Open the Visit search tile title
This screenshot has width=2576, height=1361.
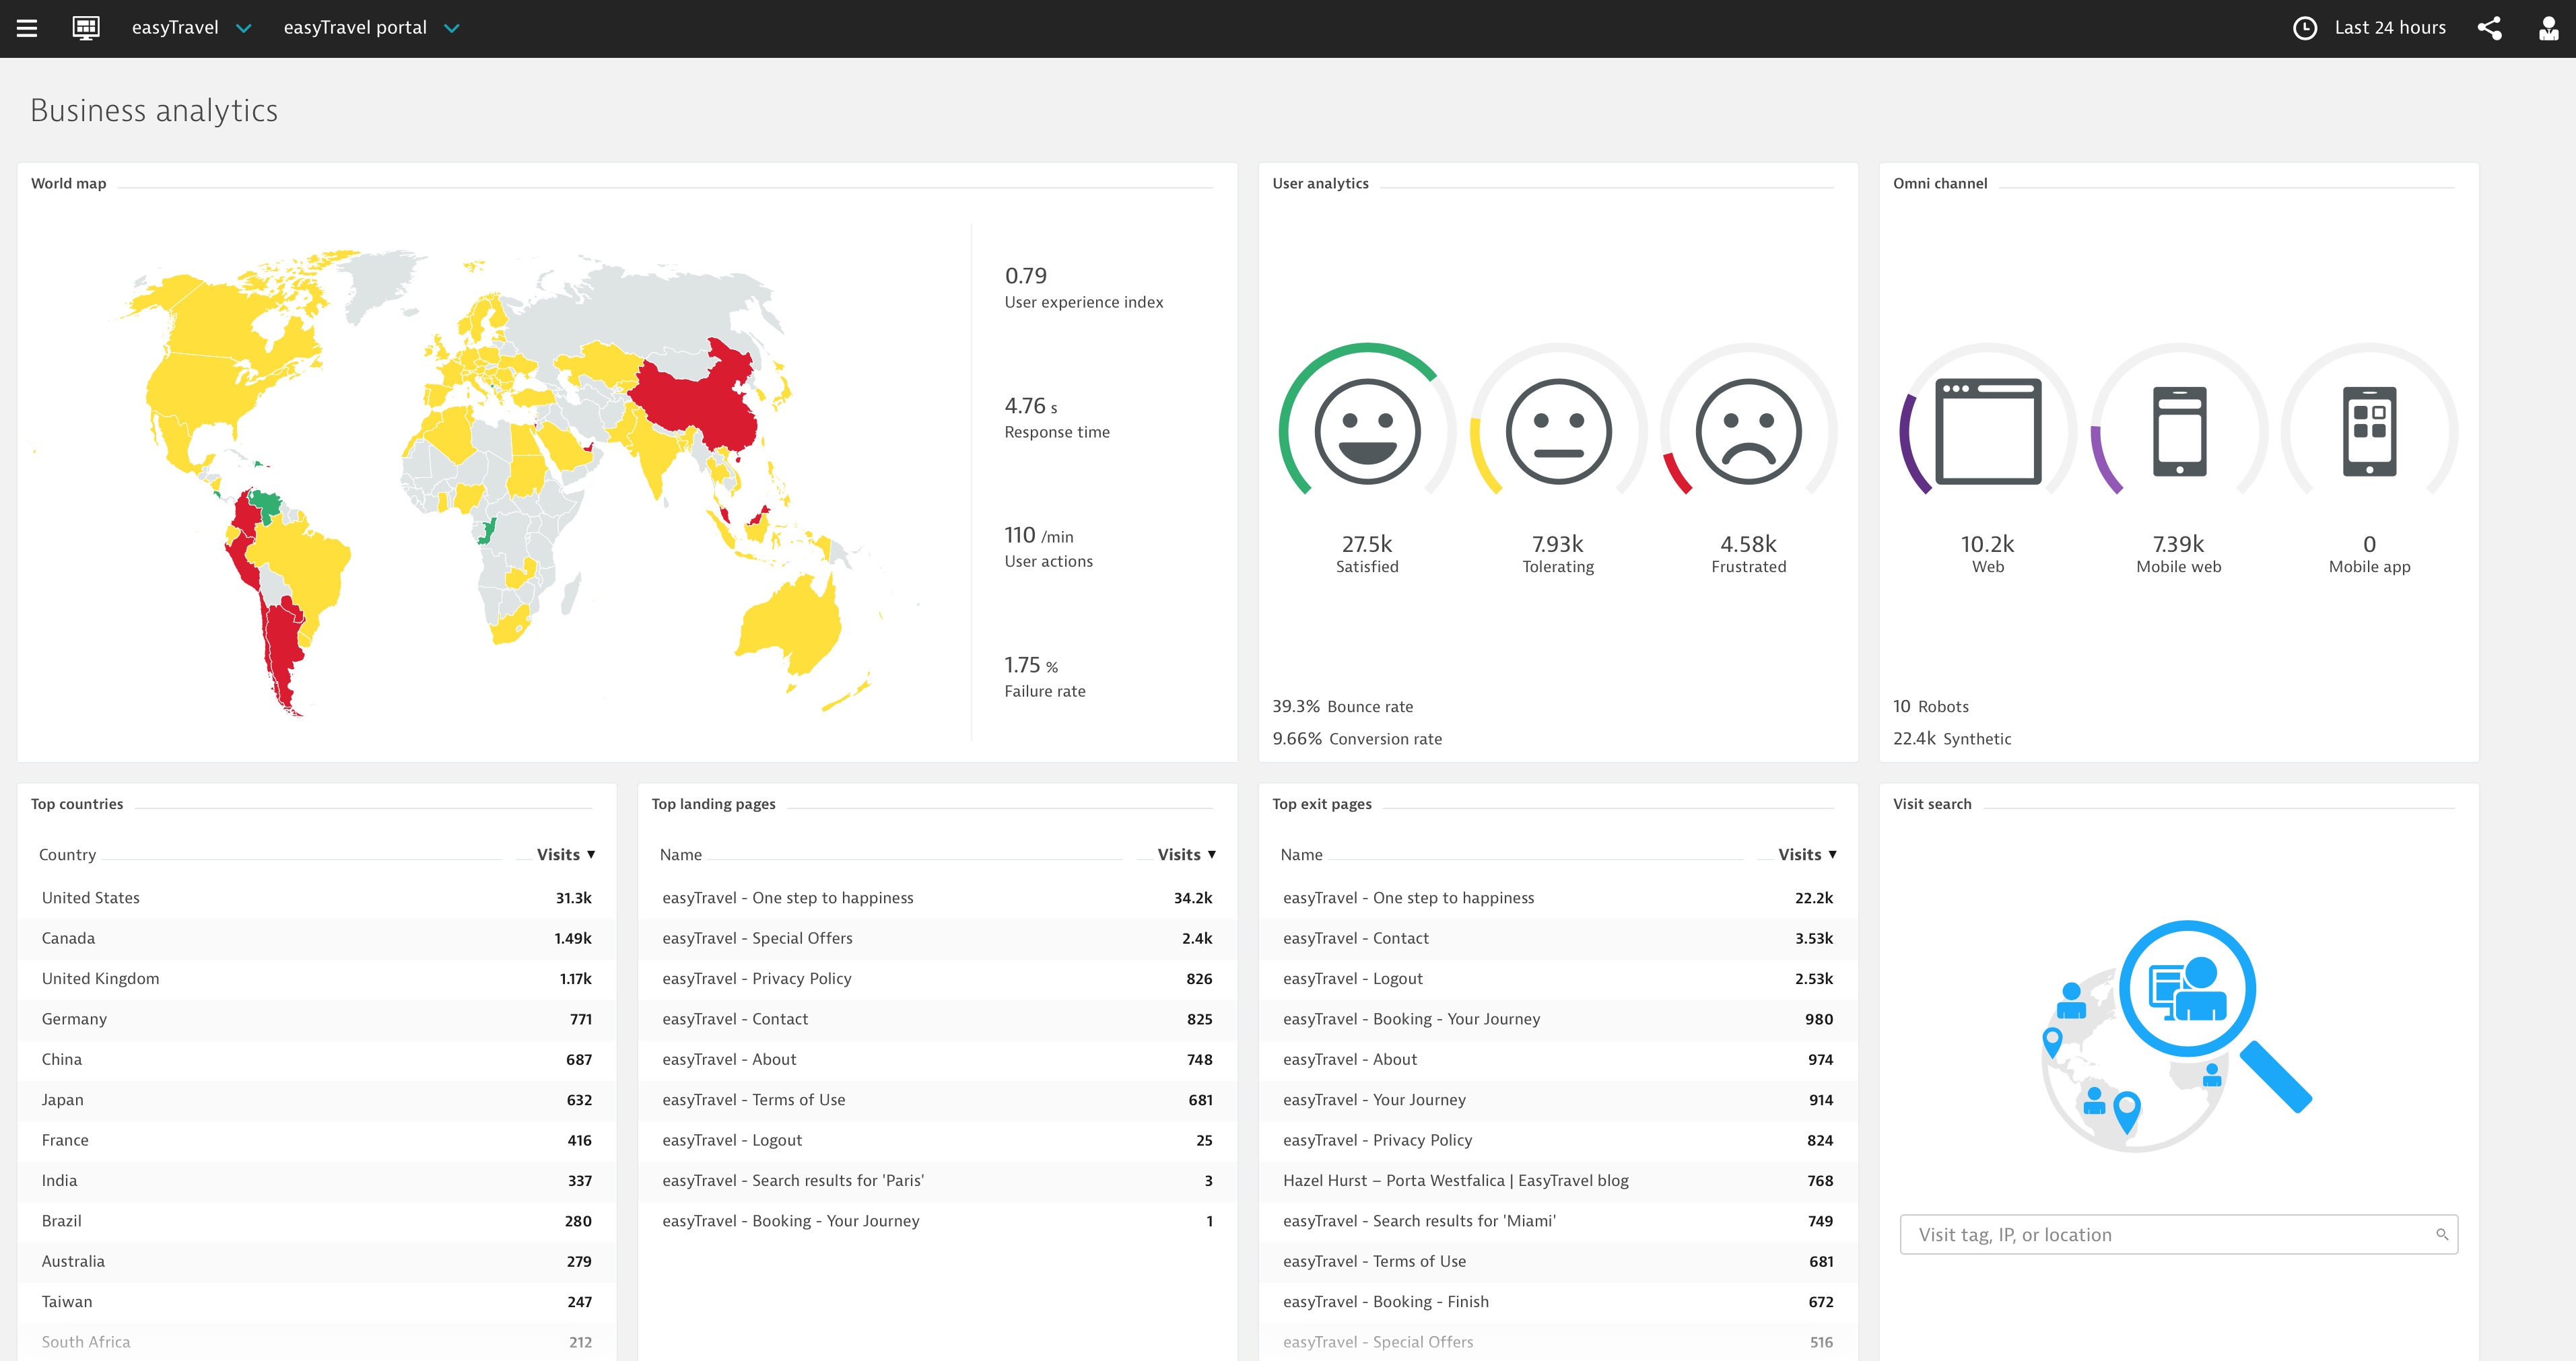(x=1931, y=803)
